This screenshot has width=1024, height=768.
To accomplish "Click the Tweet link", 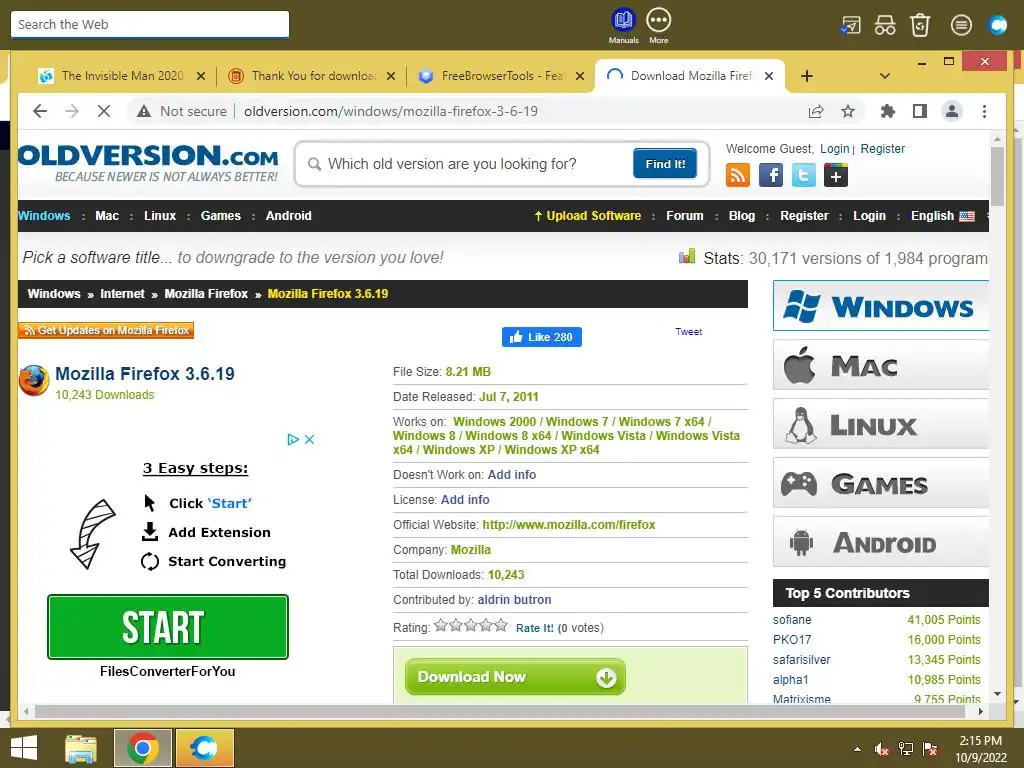I will (688, 332).
